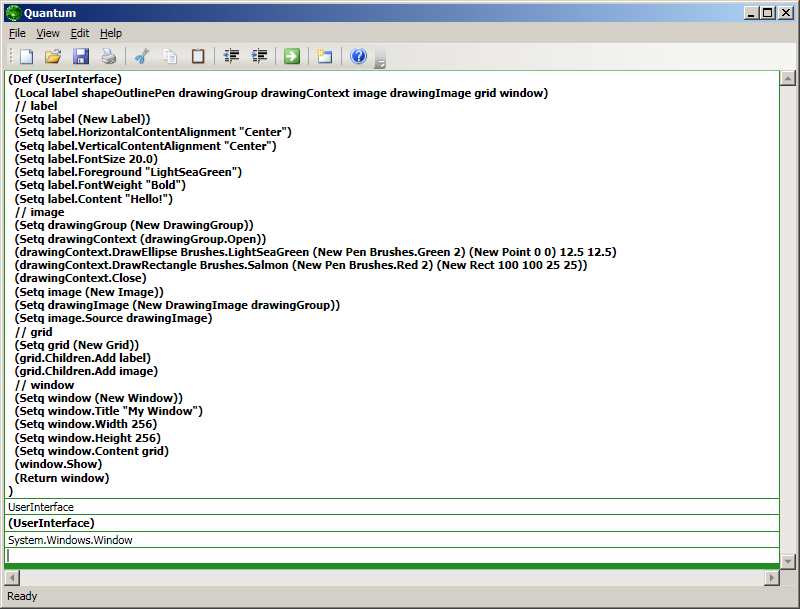800x609 pixels.
Task: Paste with the clipboard icon
Action: pyautogui.click(x=198, y=56)
